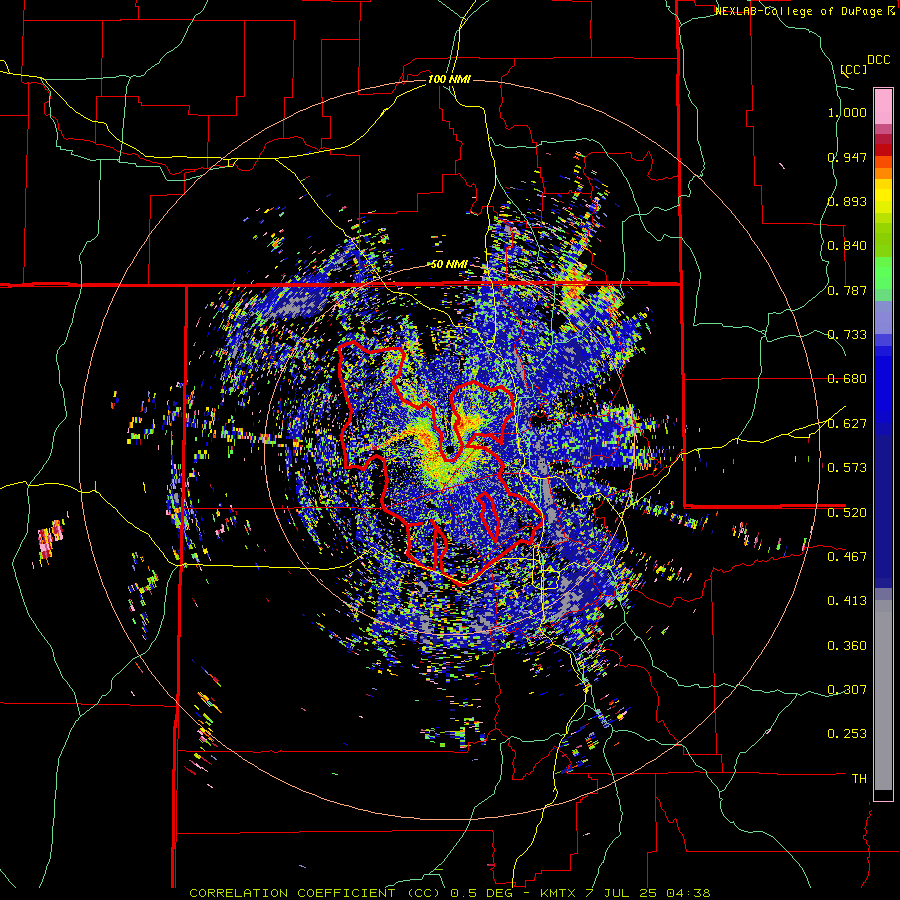Select the 0.467 scale value

coord(847,557)
